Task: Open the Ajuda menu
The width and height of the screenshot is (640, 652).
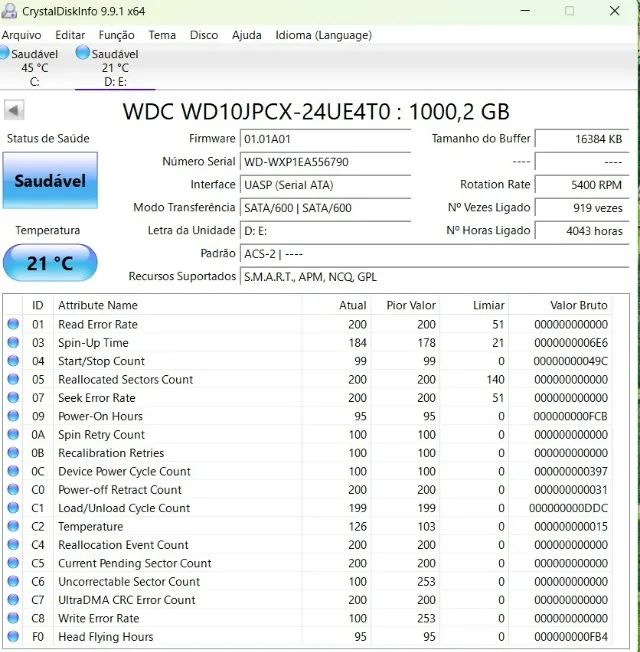Action: click(x=247, y=35)
